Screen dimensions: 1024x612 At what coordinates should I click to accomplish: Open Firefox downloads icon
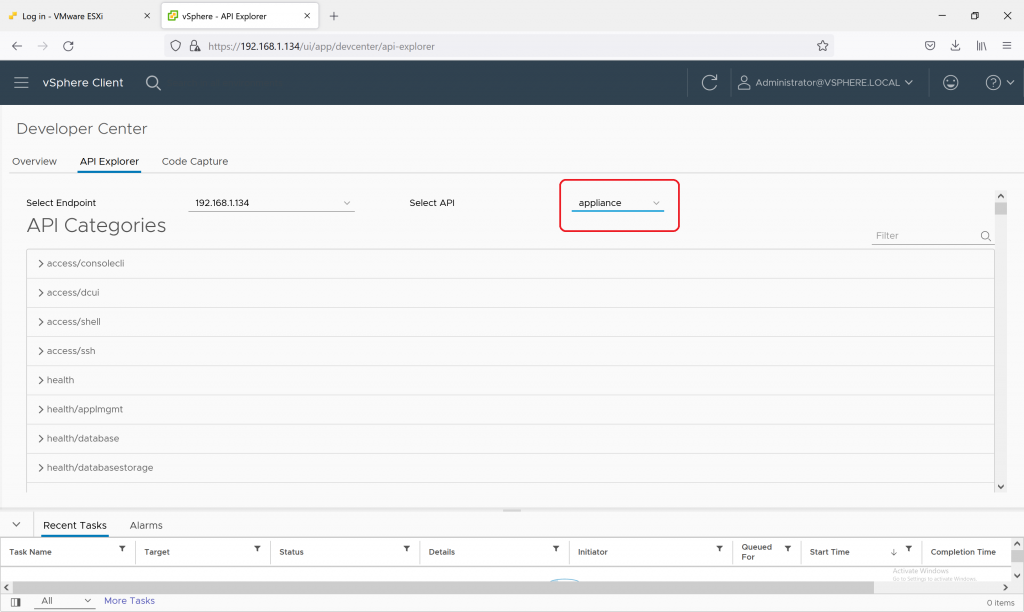tap(955, 46)
